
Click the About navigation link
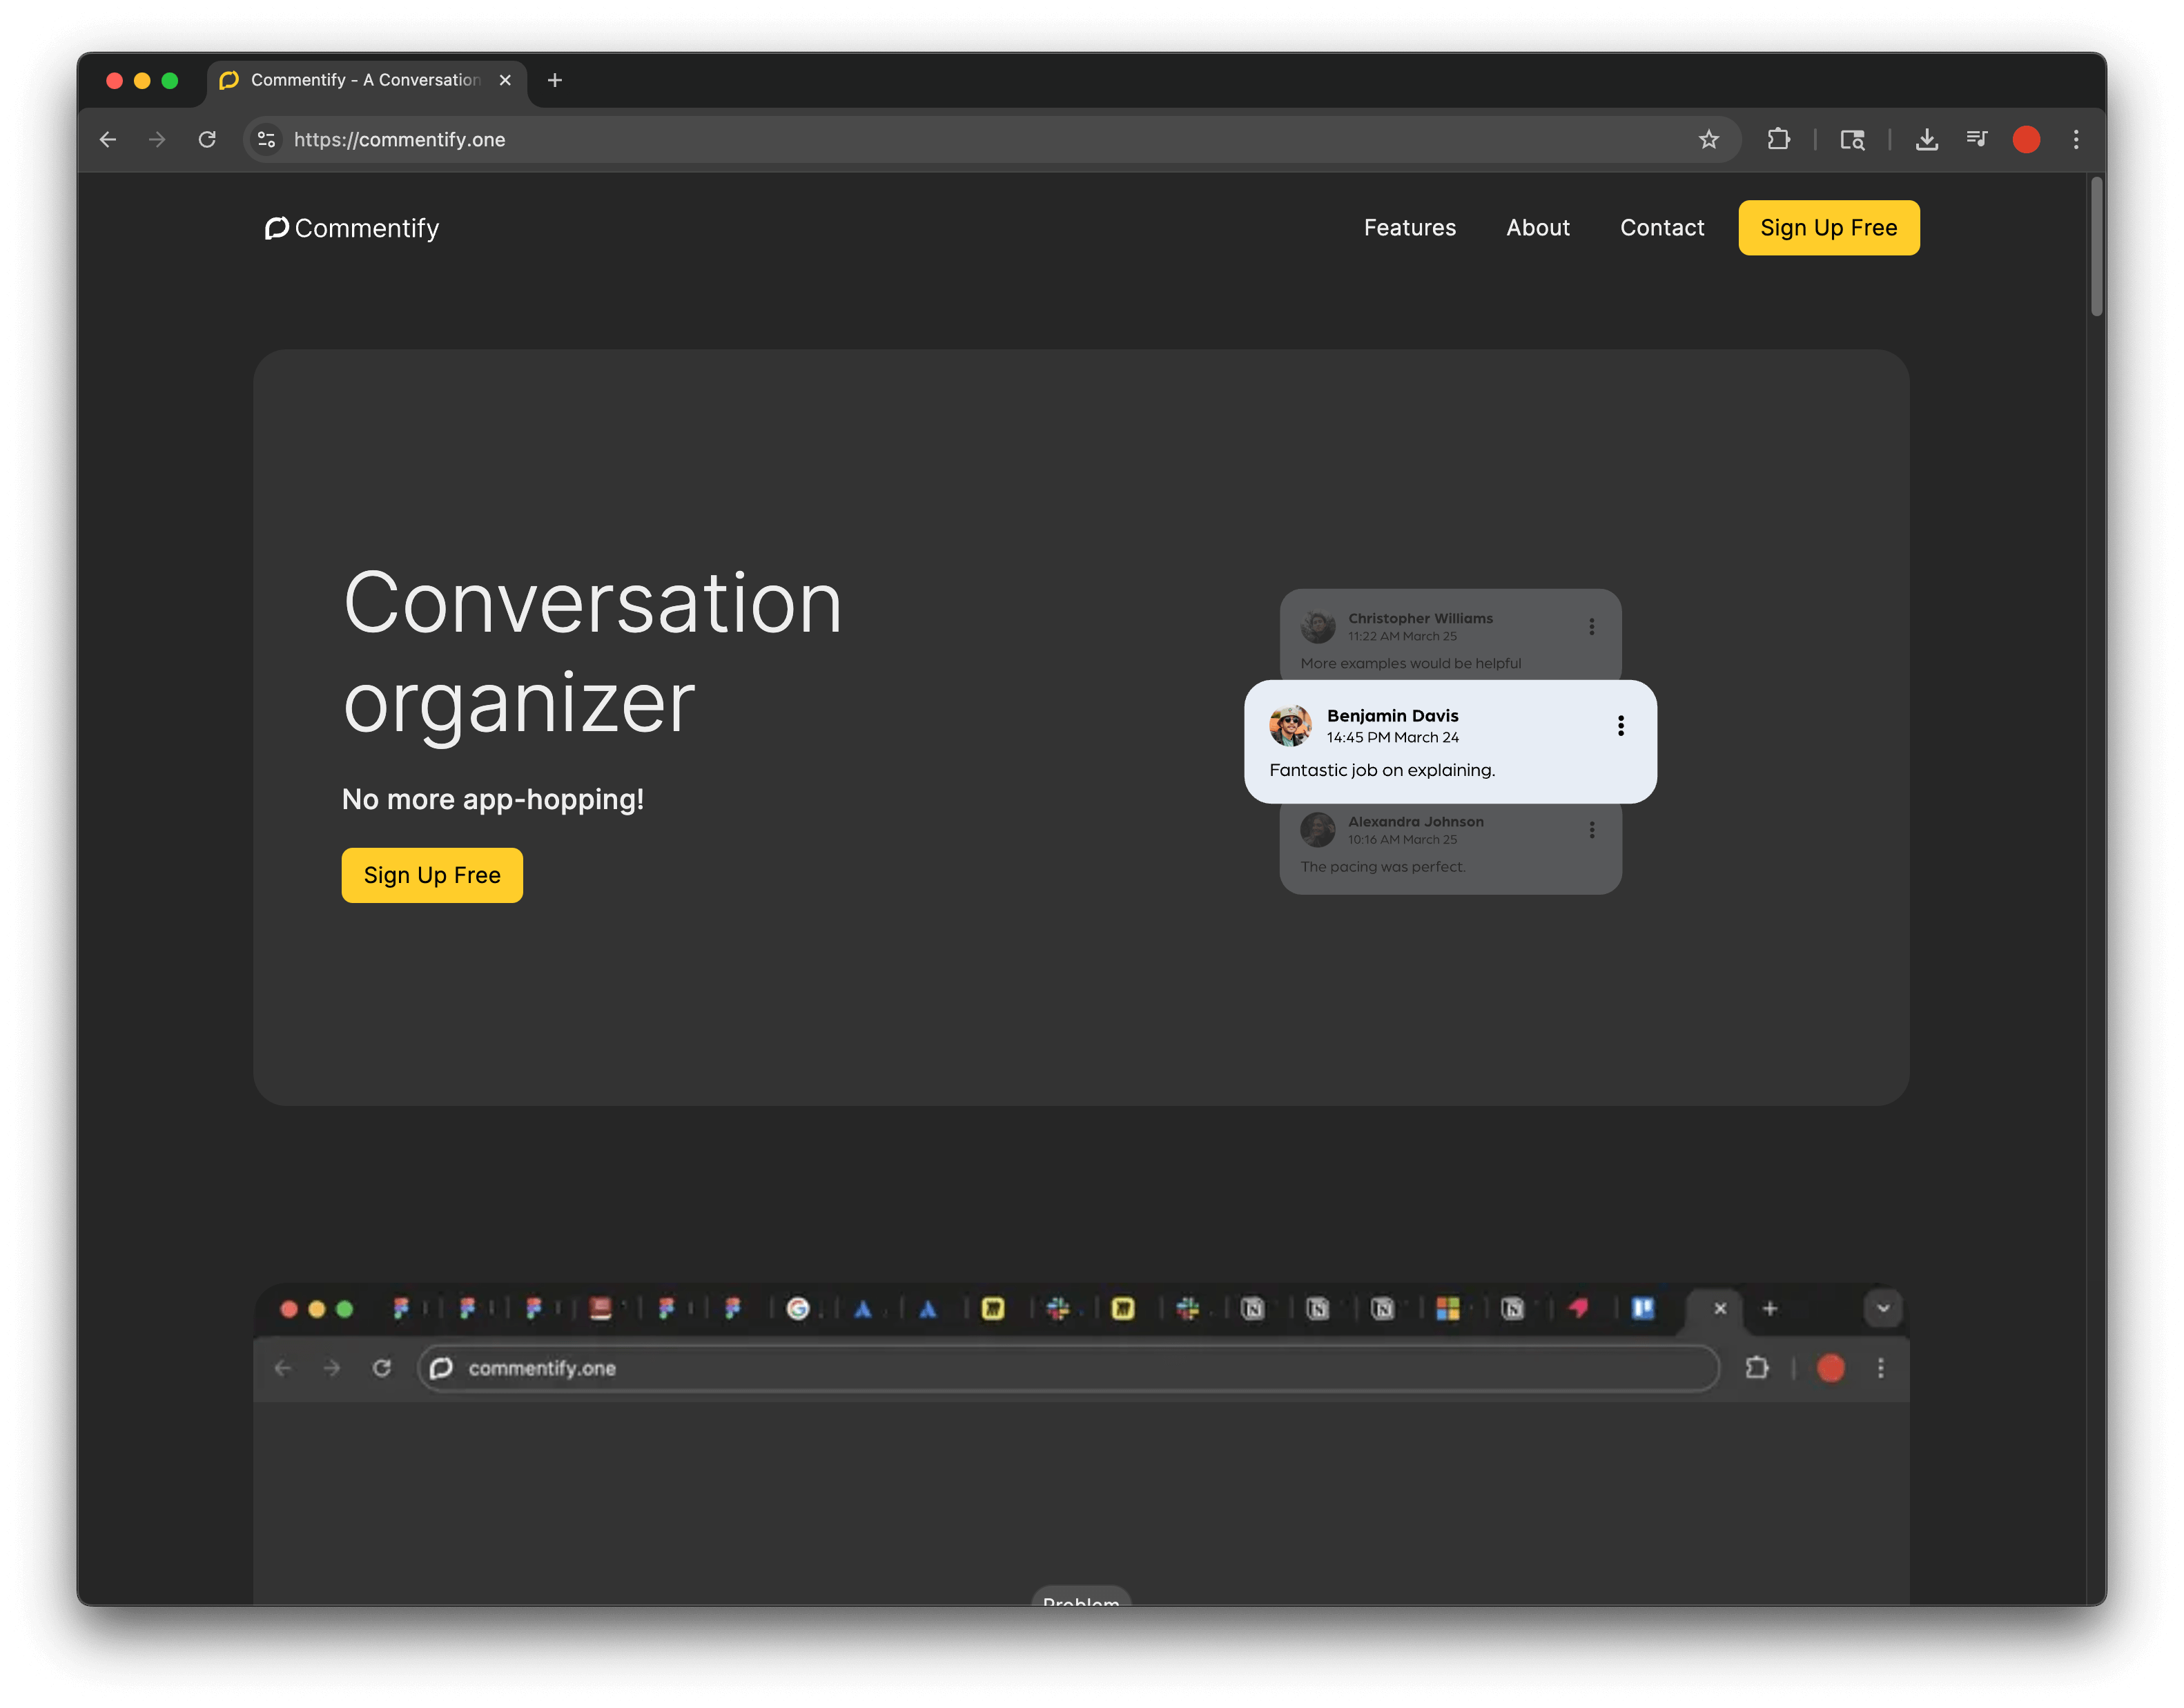point(1537,228)
